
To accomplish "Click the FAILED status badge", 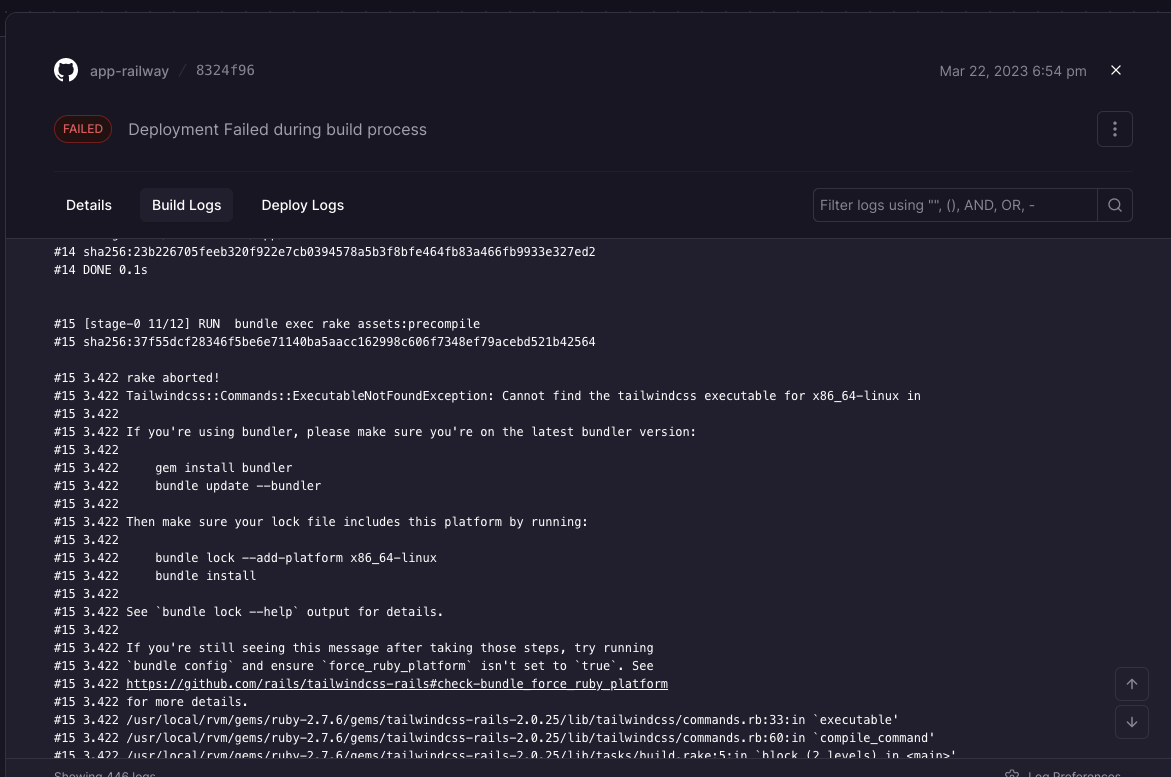I will 83,129.
